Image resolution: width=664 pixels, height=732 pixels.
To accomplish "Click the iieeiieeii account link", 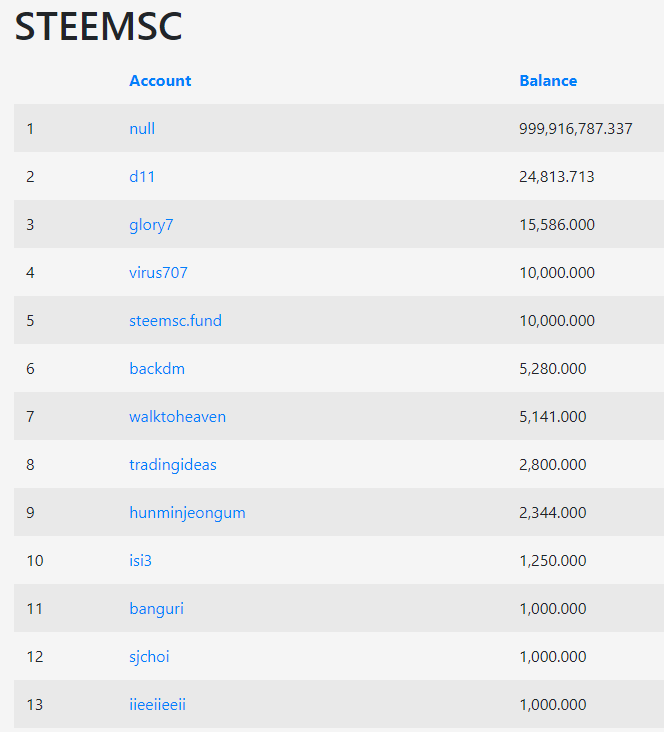I will click(157, 704).
